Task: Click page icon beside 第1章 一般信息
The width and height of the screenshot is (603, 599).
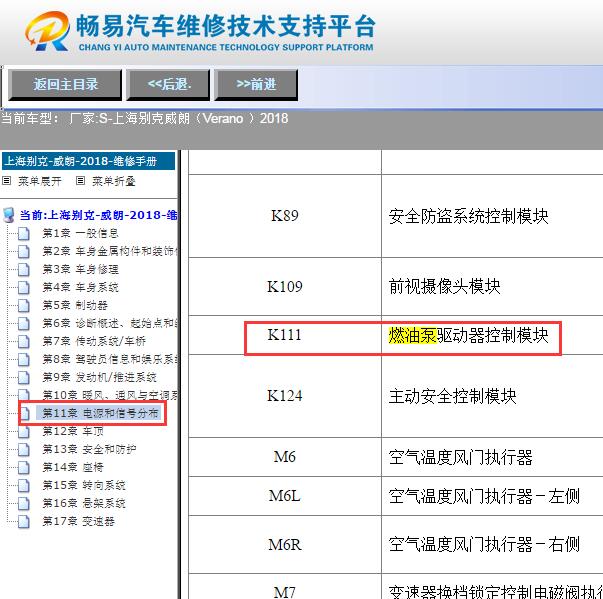Action: 23,234
